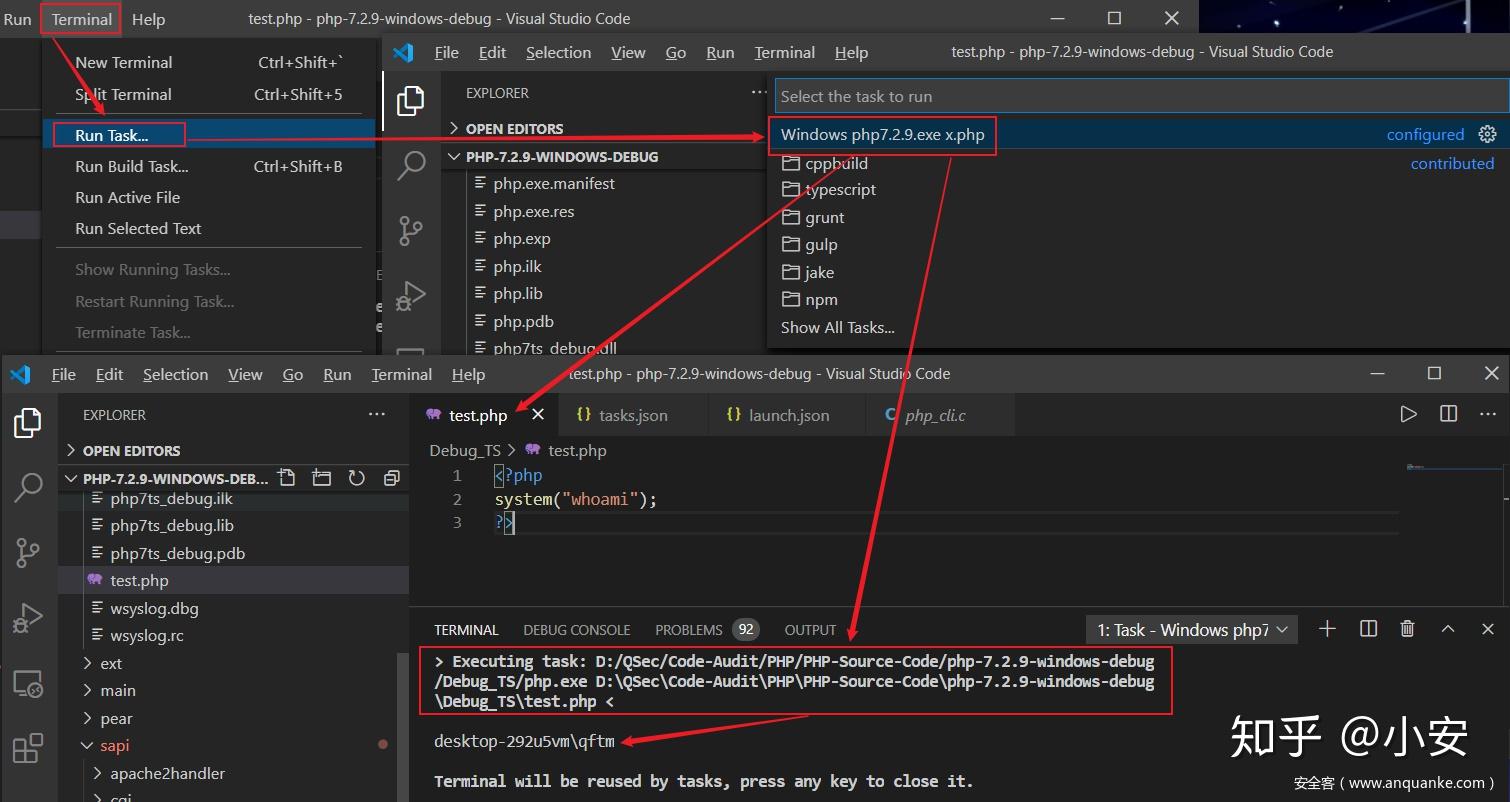Viewport: 1510px width, 802px height.
Task: Split the terminal panel
Action: pyautogui.click(x=1369, y=629)
